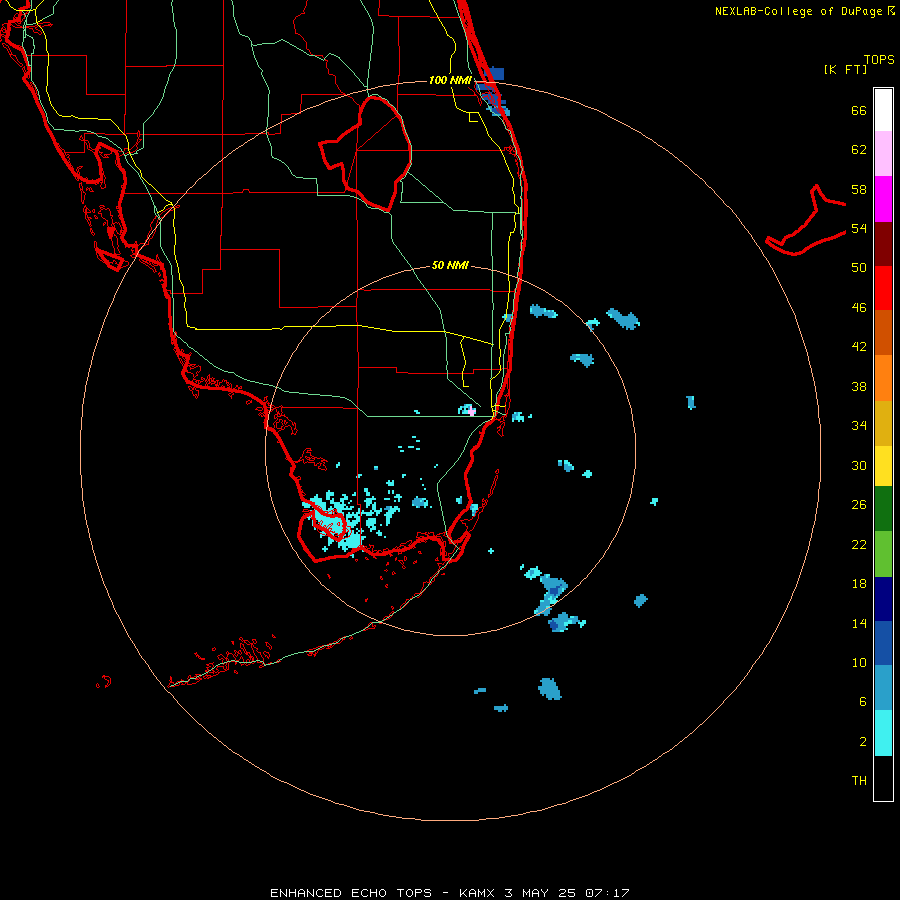This screenshot has width=900, height=900.
Task: Click the dark burnt-orange legend swatch
Action: click(883, 333)
